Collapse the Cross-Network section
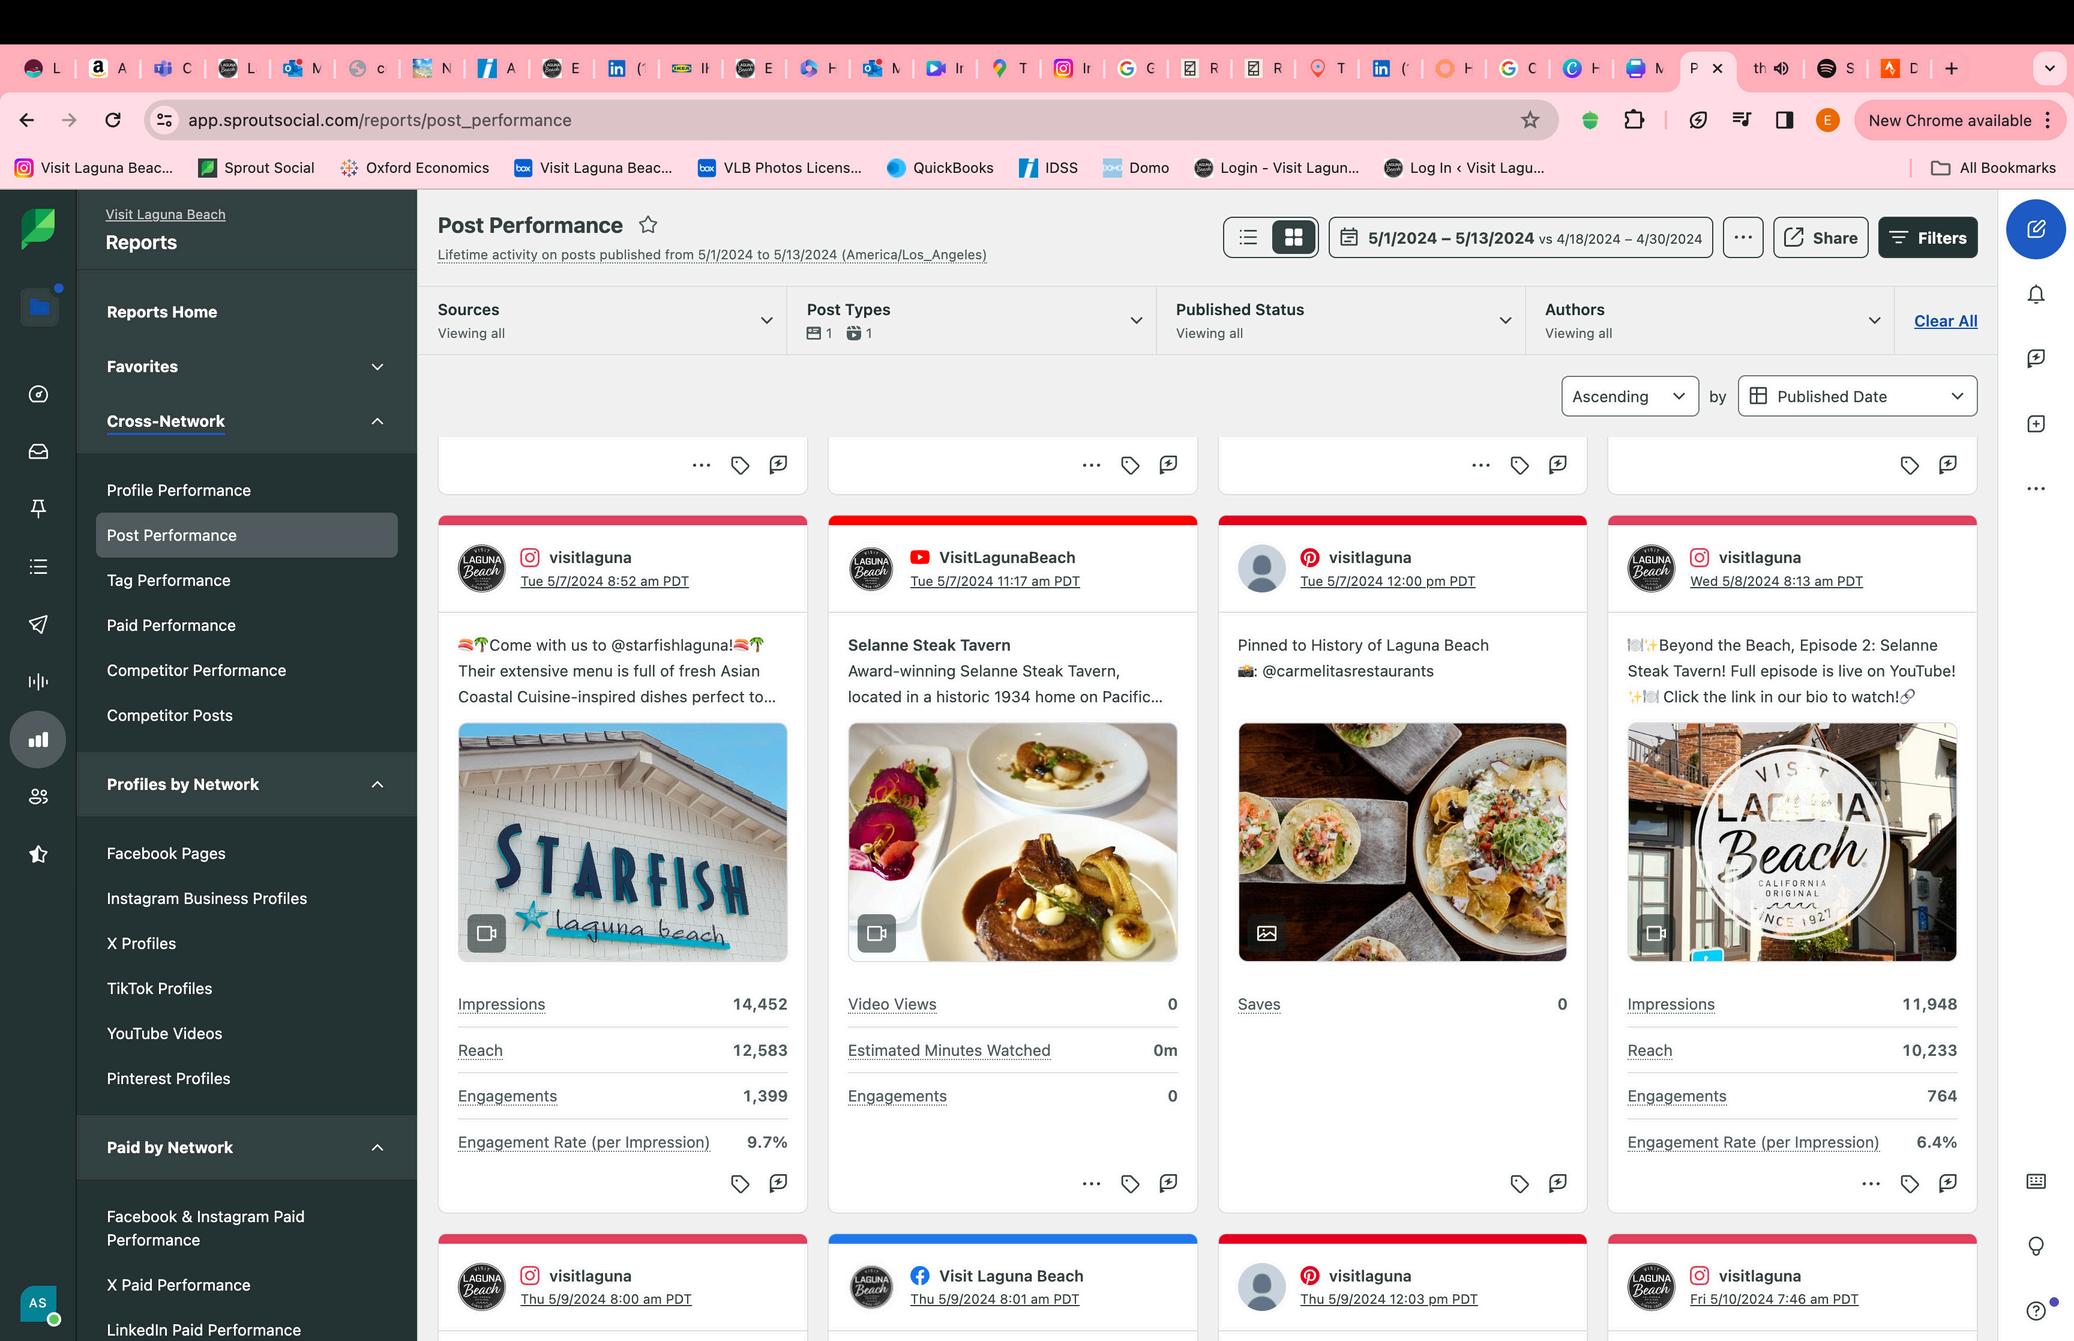This screenshot has width=2074, height=1341. click(377, 421)
